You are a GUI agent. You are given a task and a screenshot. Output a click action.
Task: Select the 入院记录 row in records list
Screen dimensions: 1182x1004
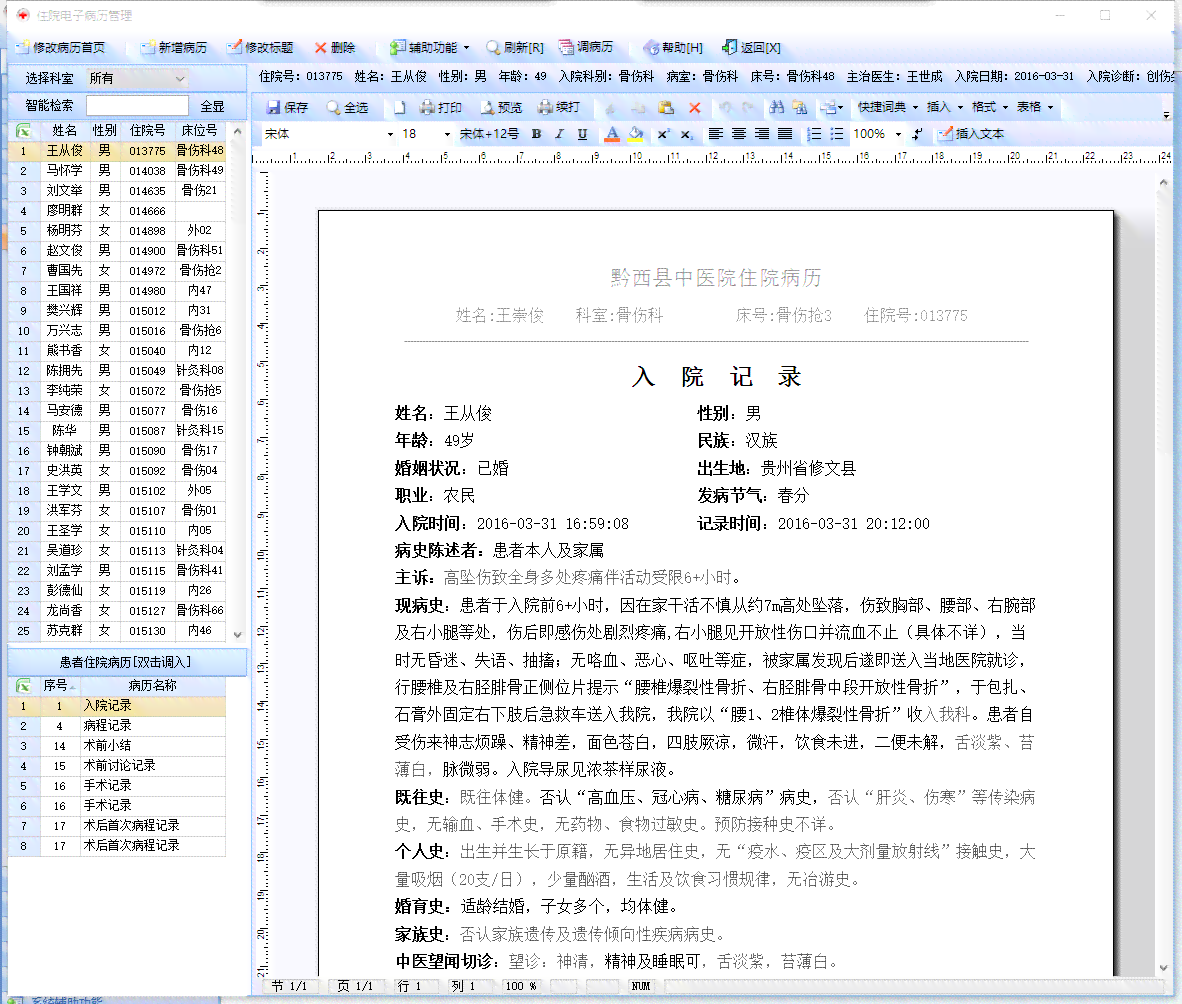(x=117, y=706)
